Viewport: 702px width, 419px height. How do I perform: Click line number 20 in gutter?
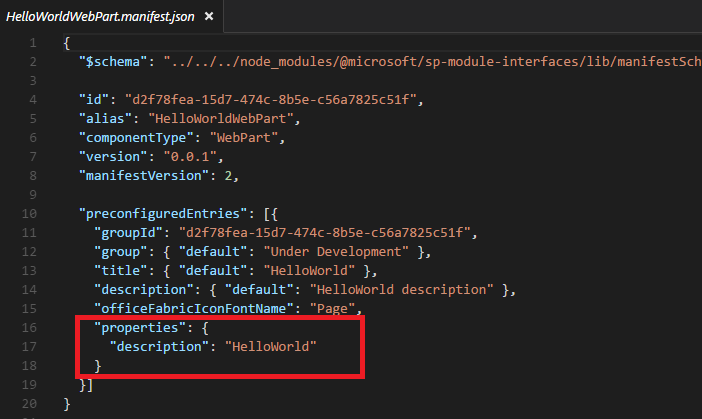coord(29,404)
